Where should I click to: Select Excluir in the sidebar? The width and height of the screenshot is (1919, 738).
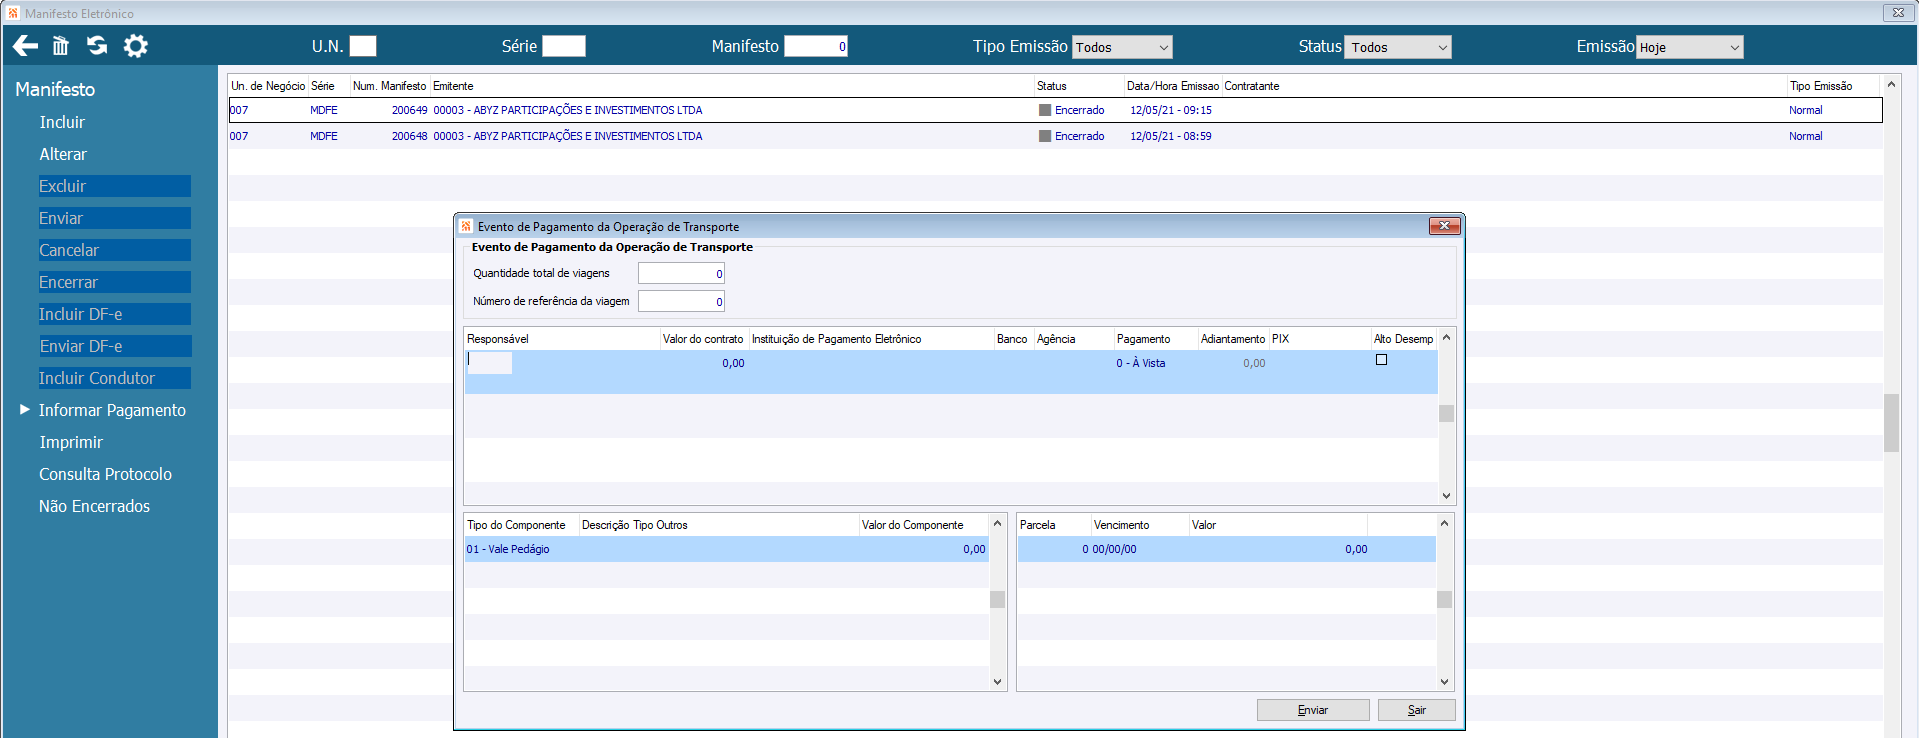(x=114, y=186)
